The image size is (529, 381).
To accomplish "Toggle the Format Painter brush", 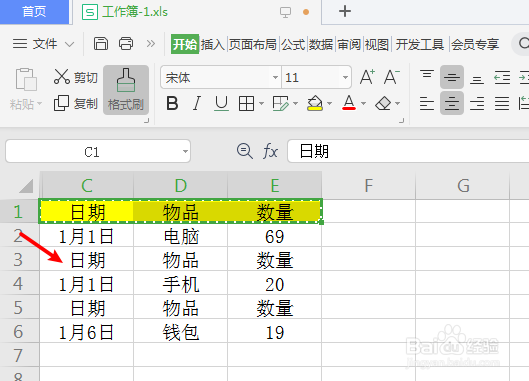I will point(126,90).
